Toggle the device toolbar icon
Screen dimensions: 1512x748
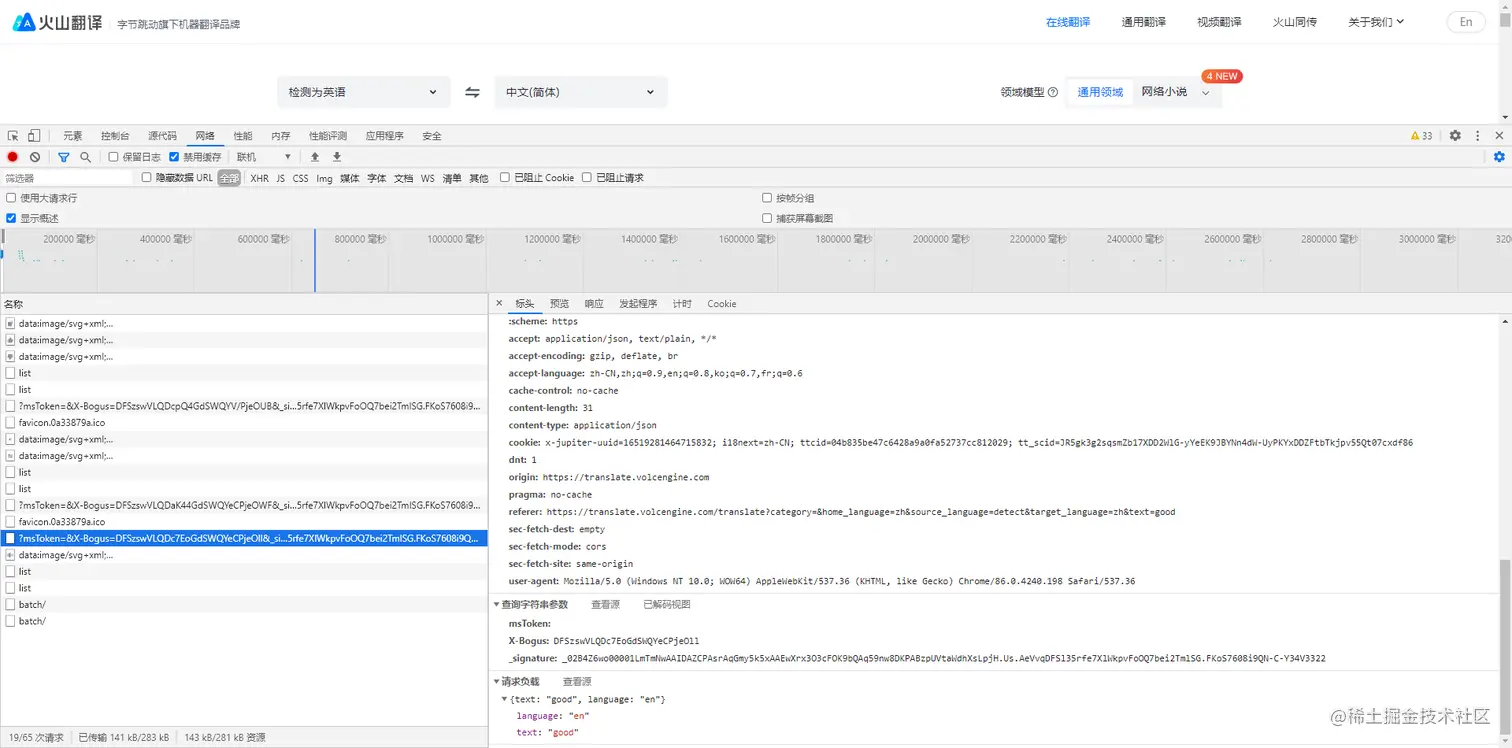click(34, 136)
